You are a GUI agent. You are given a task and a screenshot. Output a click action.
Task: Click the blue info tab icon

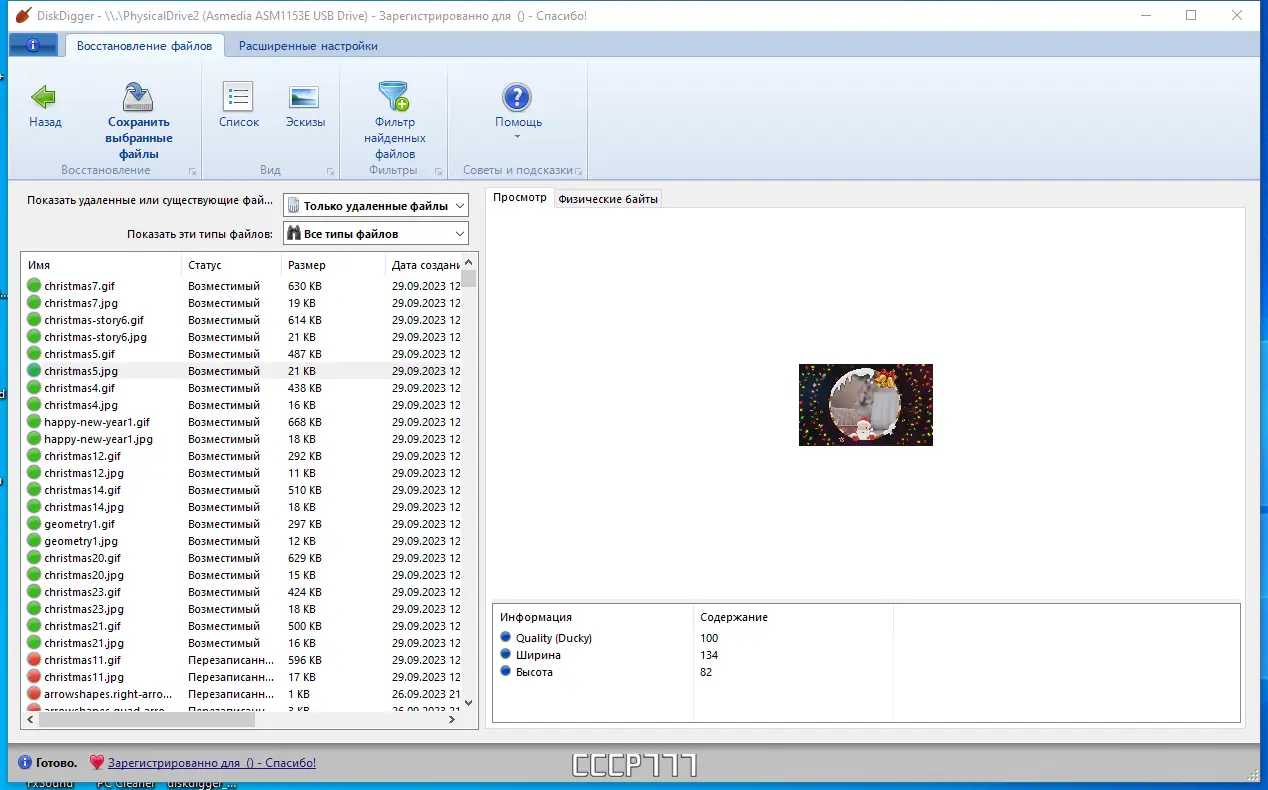[33, 46]
